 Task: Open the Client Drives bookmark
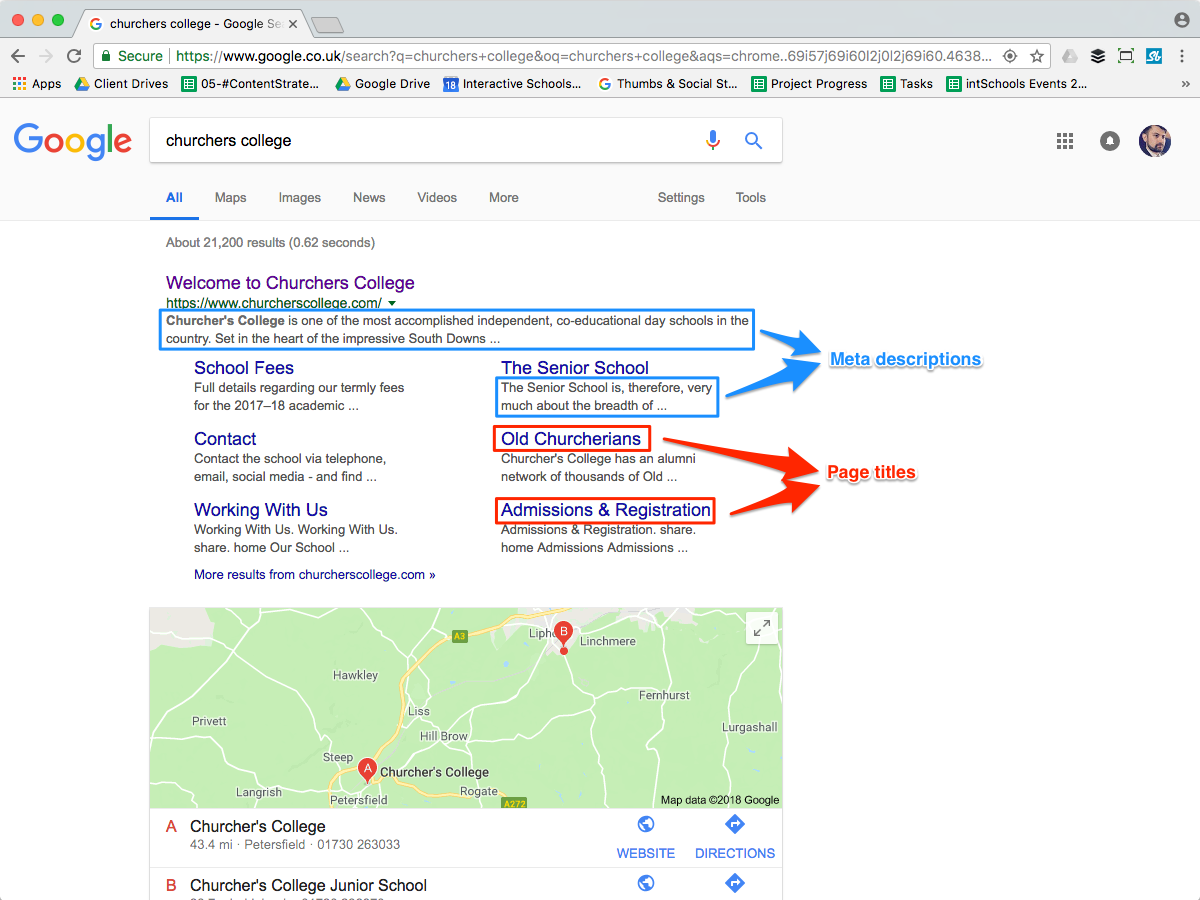pyautogui.click(x=121, y=84)
